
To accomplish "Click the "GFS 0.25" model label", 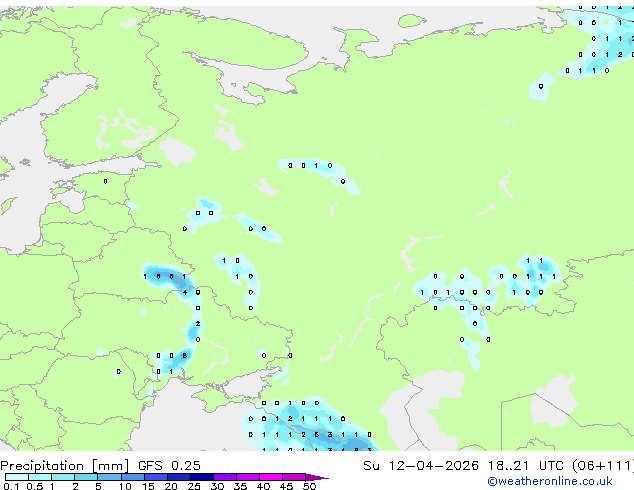I will point(169,466).
